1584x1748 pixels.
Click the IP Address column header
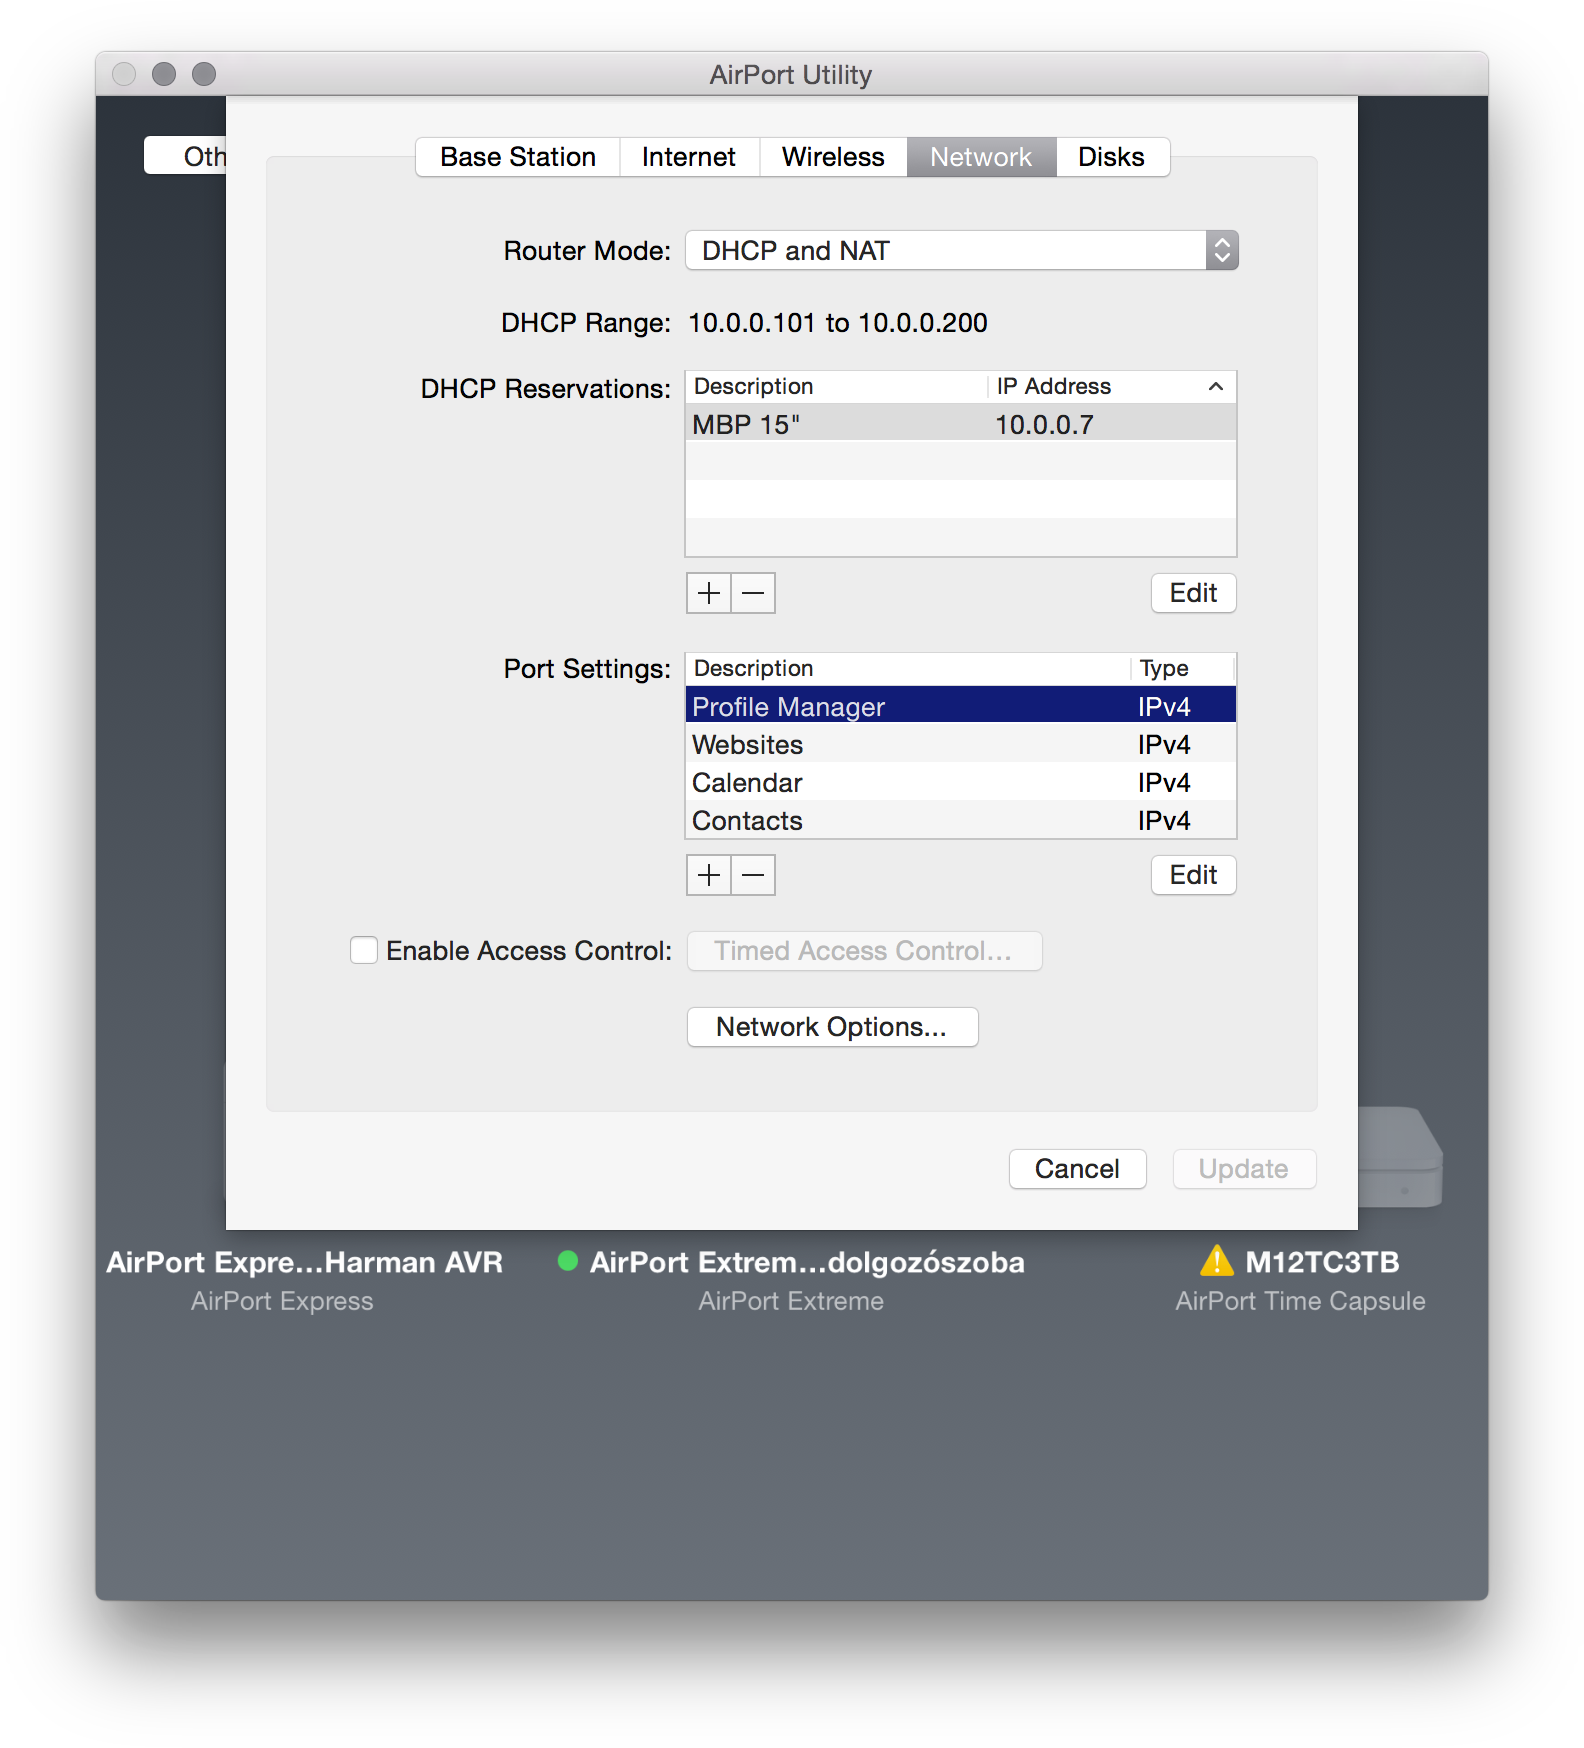[x=1112, y=387]
